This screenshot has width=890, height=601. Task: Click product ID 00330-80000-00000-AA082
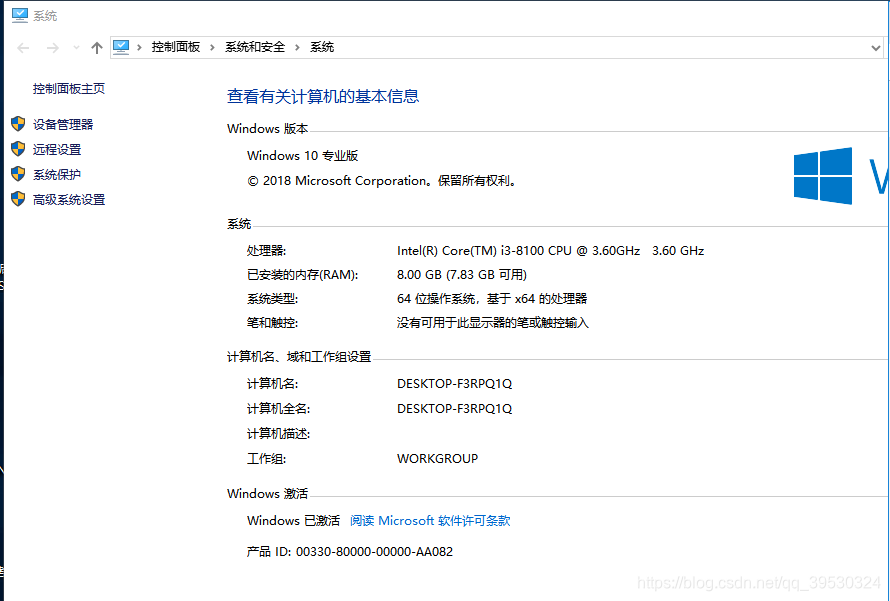350,552
